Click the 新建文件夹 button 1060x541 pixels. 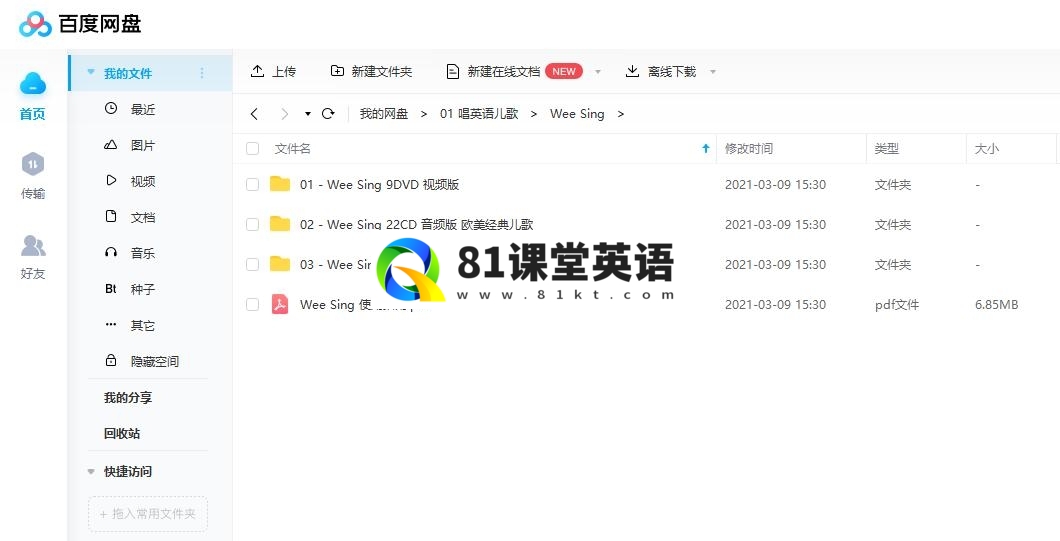pyautogui.click(x=371, y=71)
